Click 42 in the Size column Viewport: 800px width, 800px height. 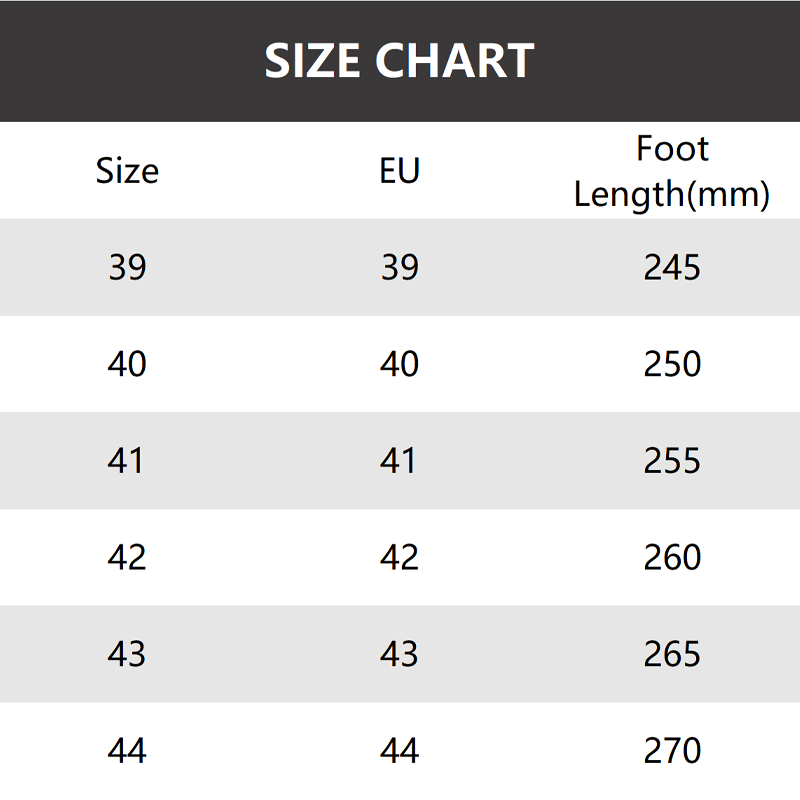coord(127,557)
